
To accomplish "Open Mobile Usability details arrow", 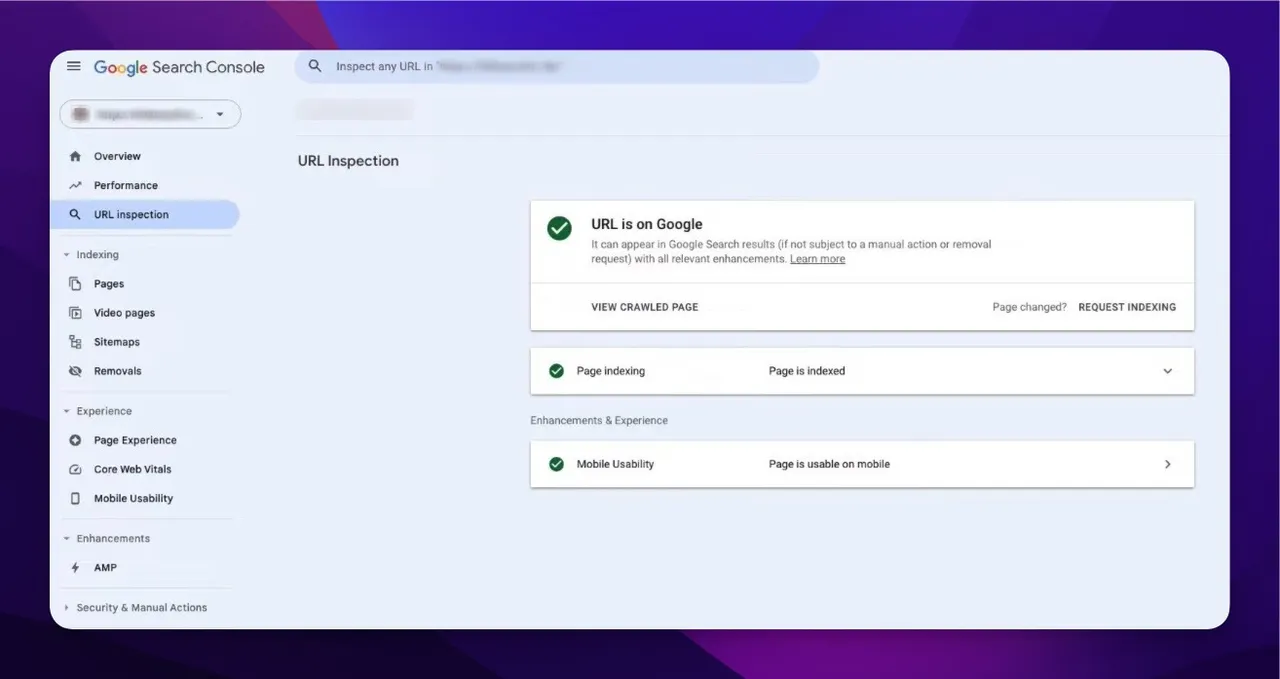I will click(x=1167, y=464).
